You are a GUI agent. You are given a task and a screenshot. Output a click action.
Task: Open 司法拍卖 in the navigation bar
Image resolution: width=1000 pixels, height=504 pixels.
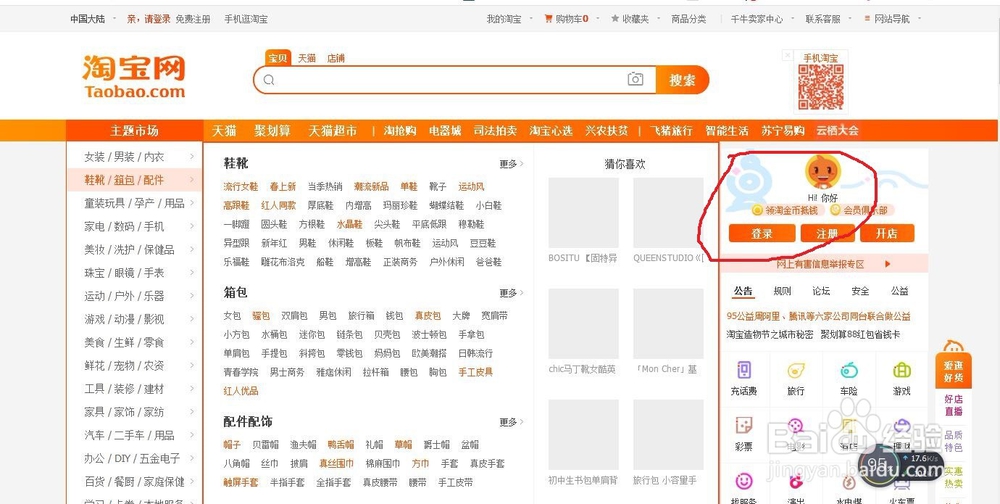coord(495,131)
